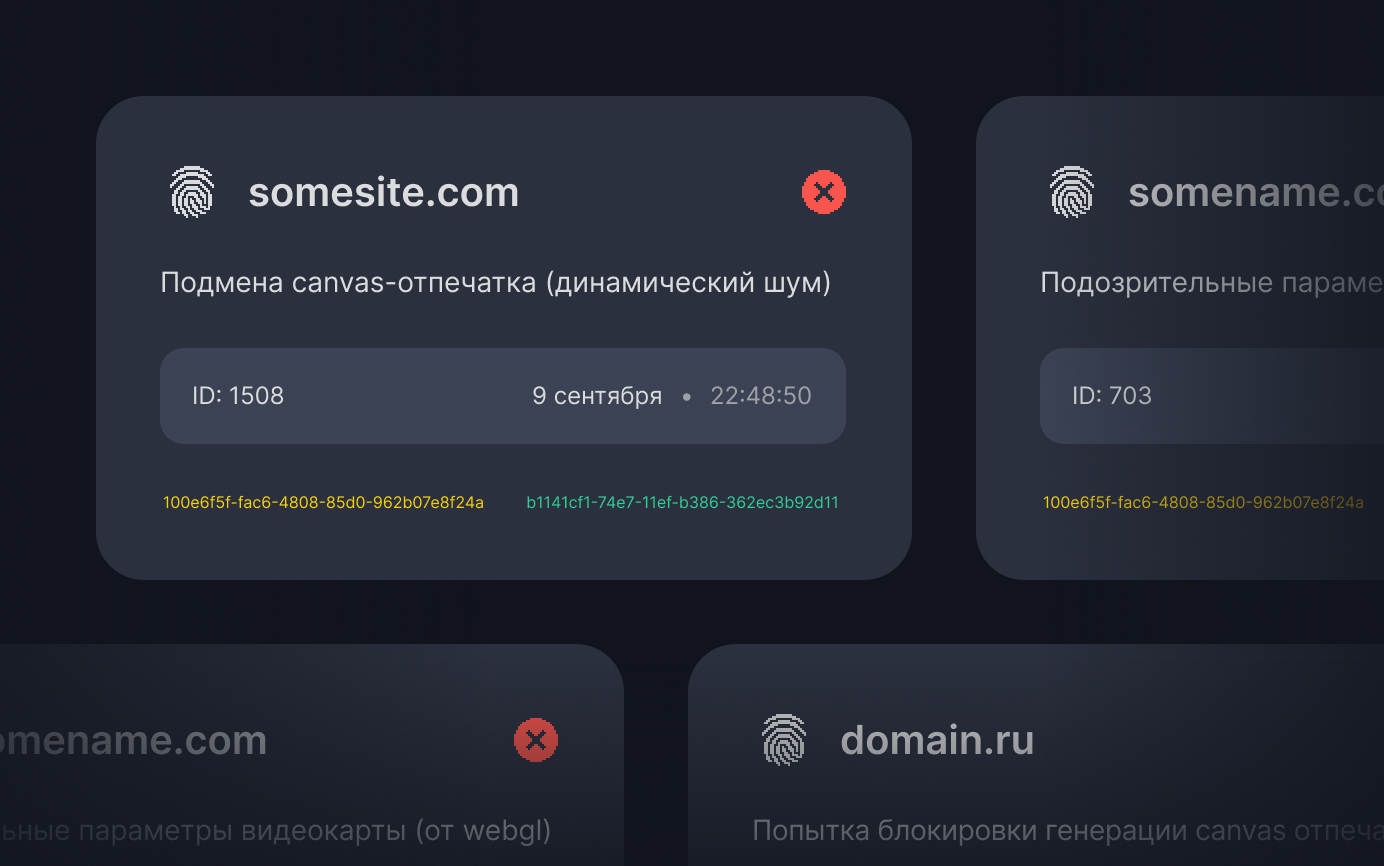Open the domain.ru domain title
The image size is (1384, 866).
coord(936,740)
